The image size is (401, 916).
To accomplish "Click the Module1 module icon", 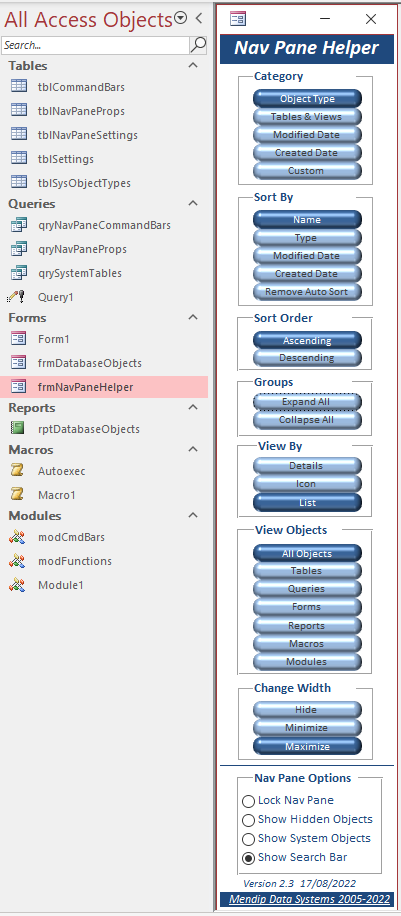I will tap(17, 585).
